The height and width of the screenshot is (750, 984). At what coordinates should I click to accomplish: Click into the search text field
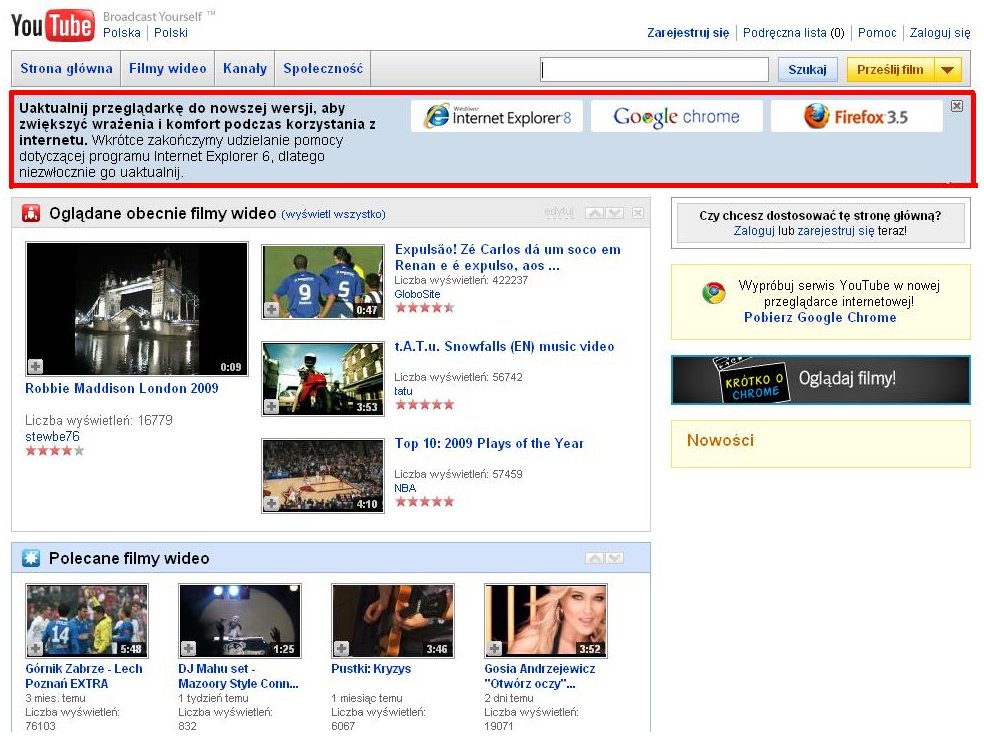click(655, 70)
